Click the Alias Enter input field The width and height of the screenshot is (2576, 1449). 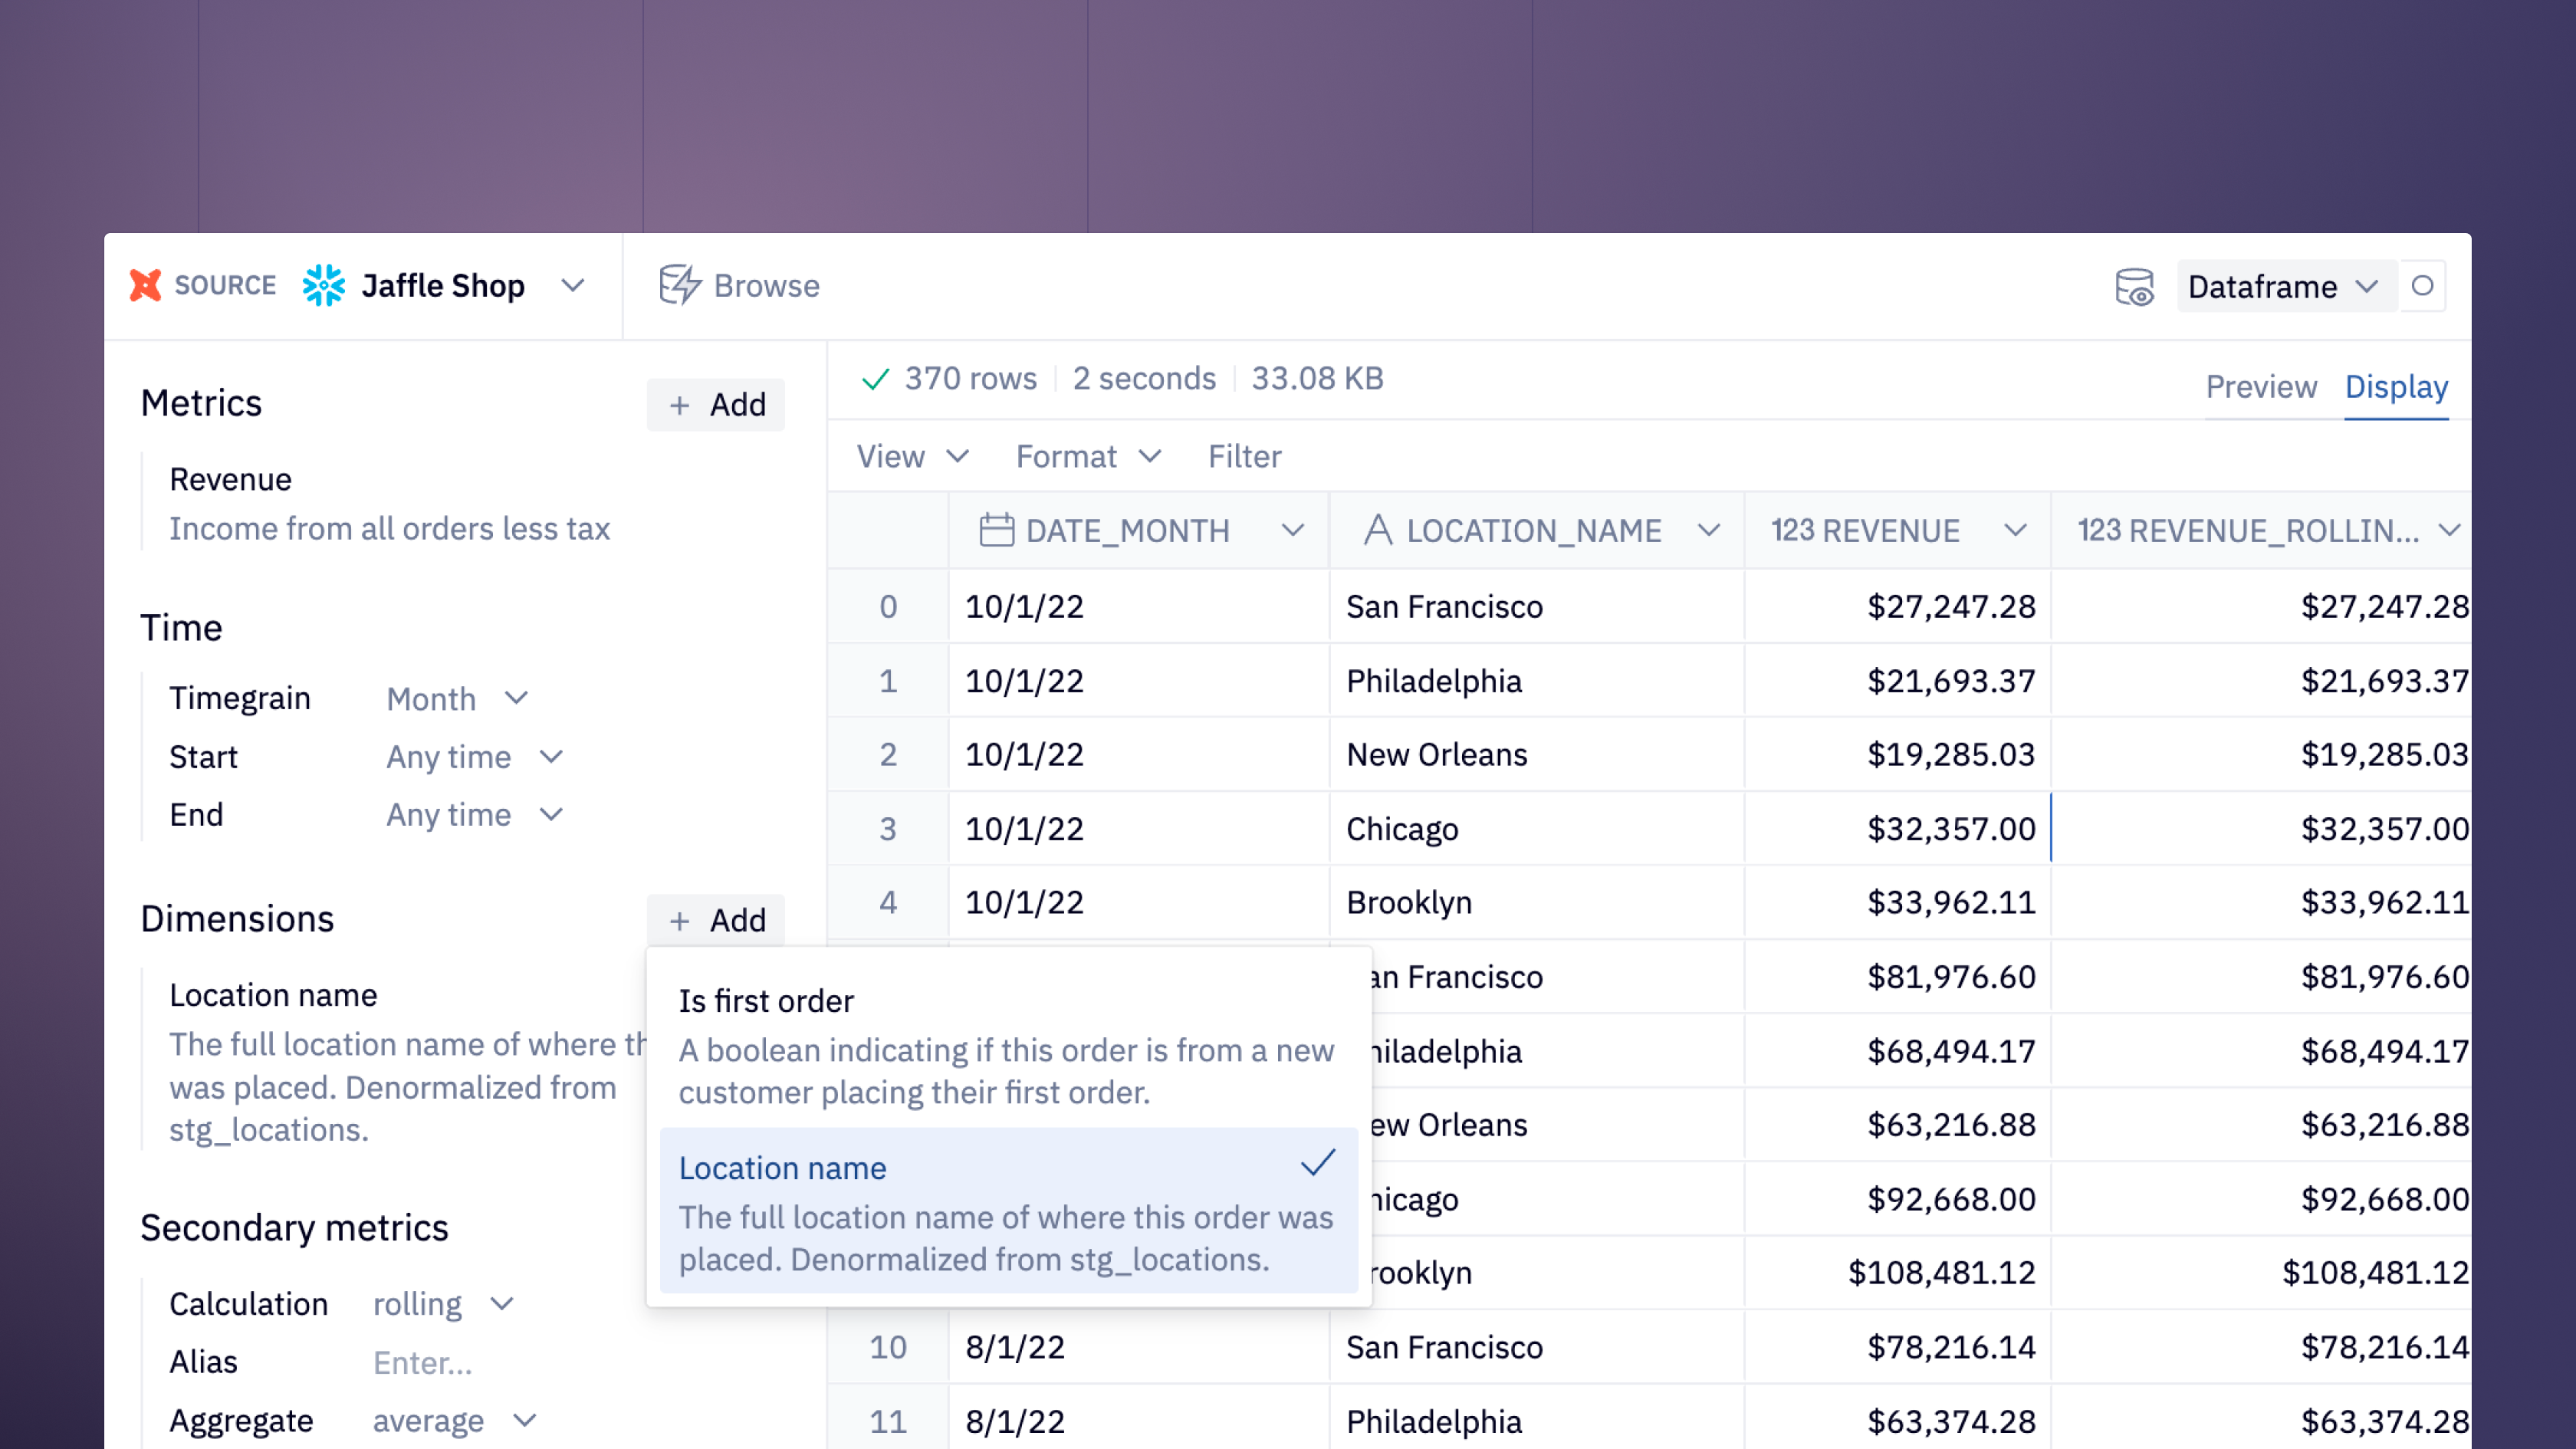pyautogui.click(x=422, y=1363)
